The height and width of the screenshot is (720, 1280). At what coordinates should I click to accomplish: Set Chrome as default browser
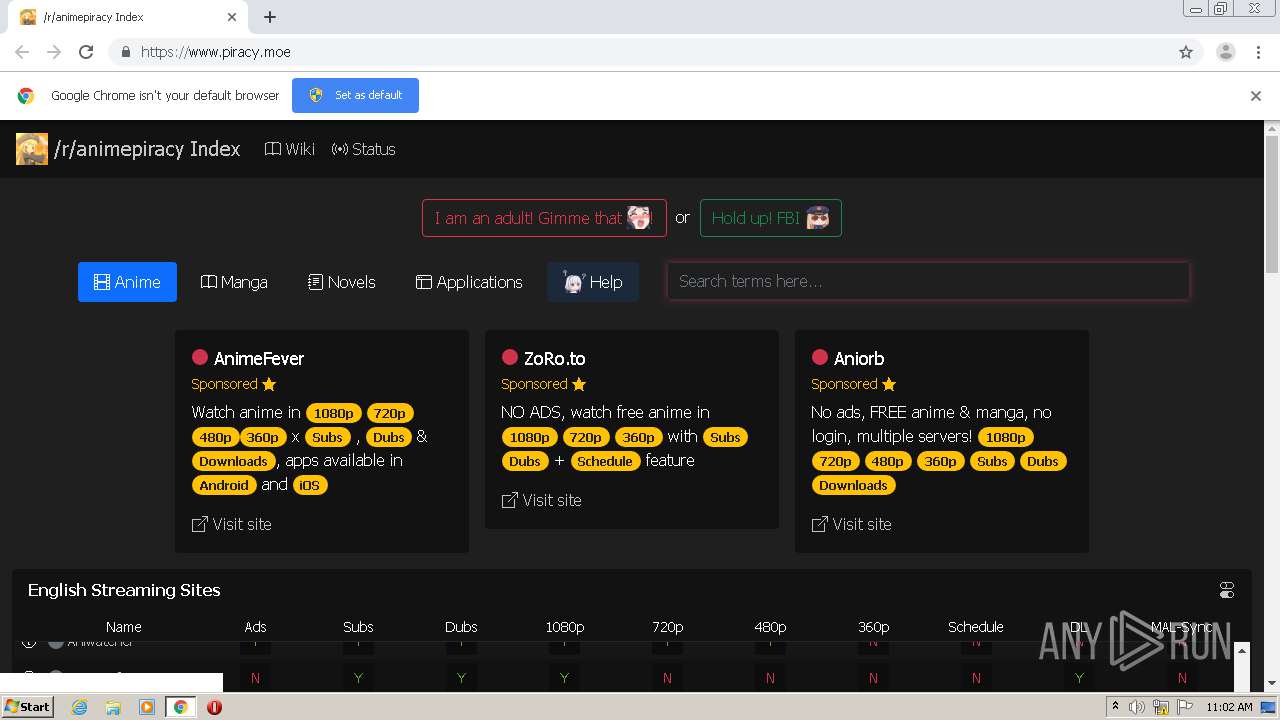[x=355, y=95]
